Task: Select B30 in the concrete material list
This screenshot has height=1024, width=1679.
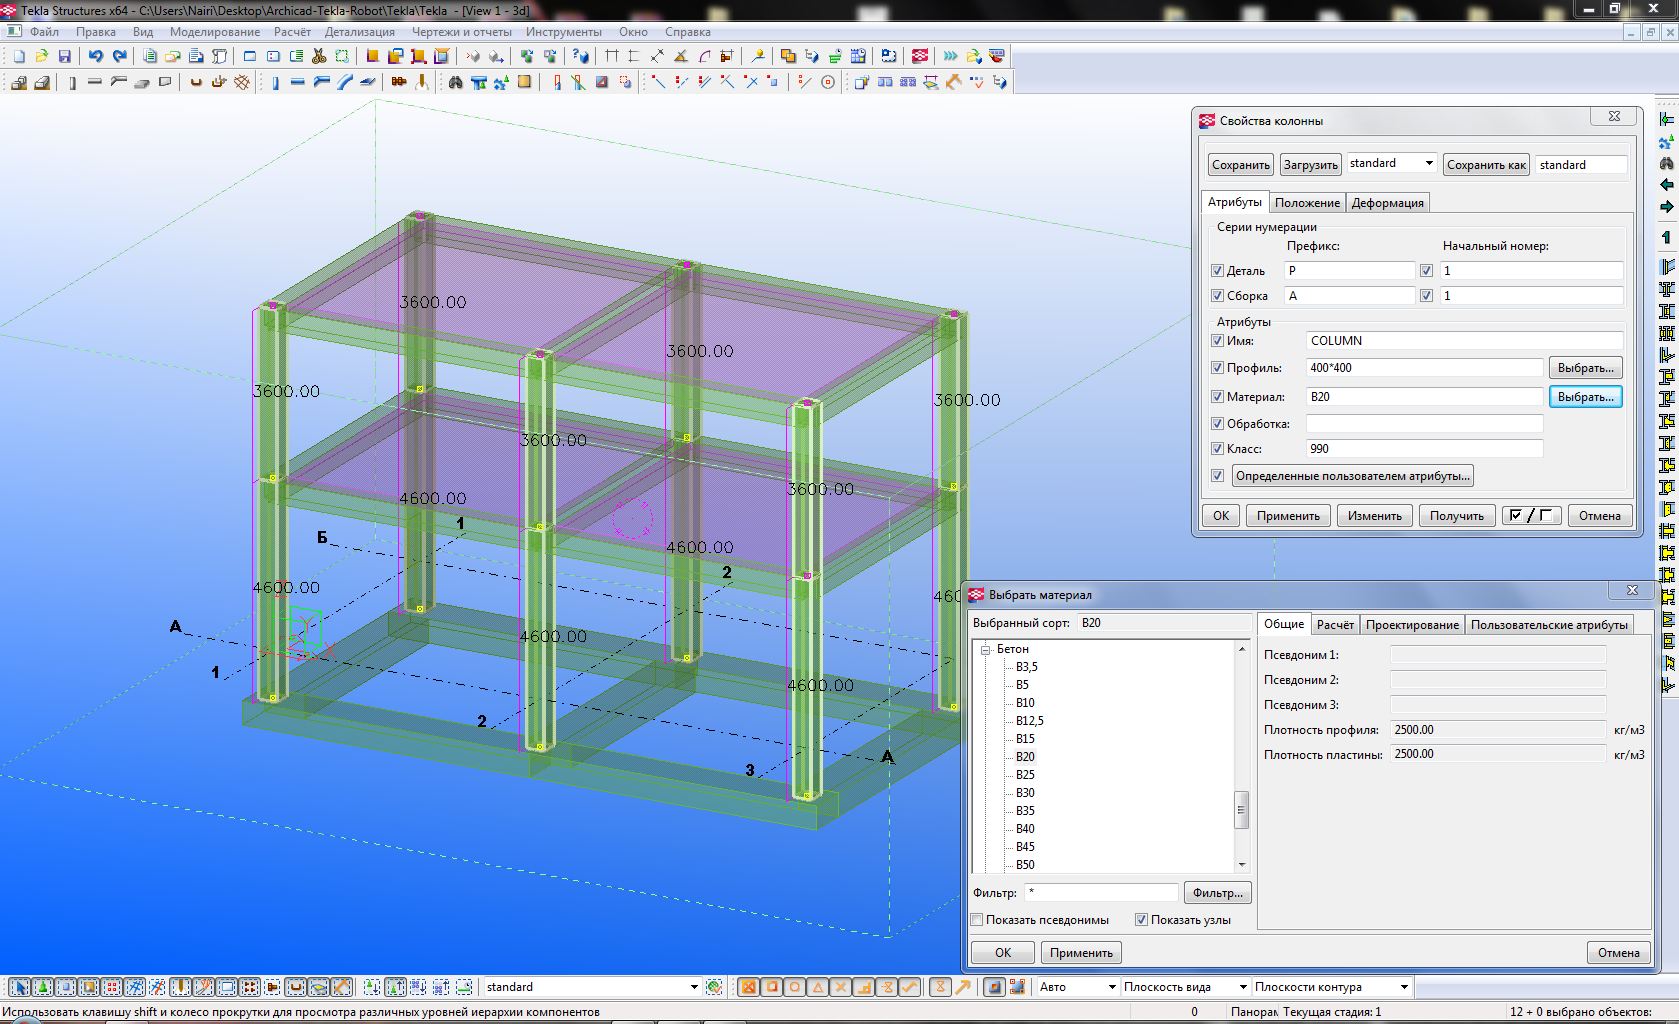Action: click(1025, 793)
